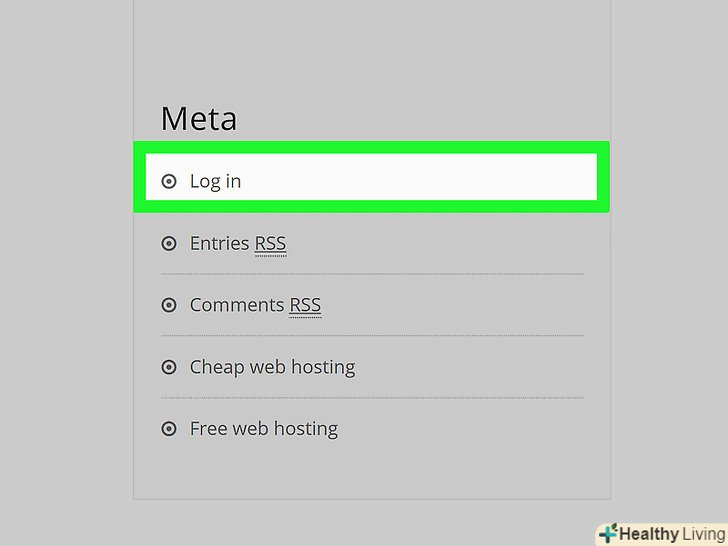Open the Comments RSS feed link
Image resolution: width=728 pixels, height=546 pixels.
pos(255,305)
